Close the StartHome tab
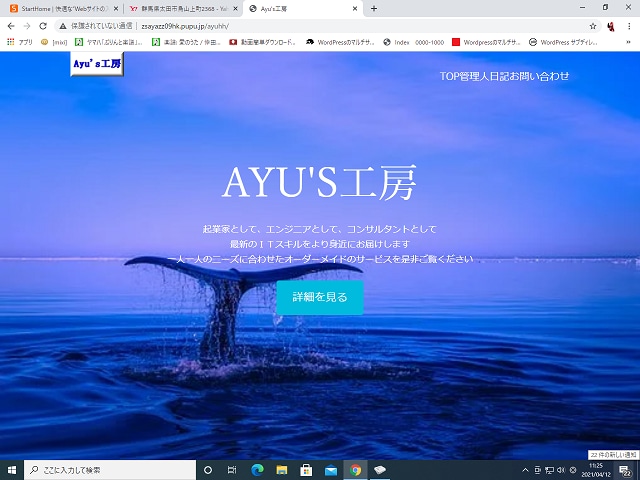 (x=116, y=9)
